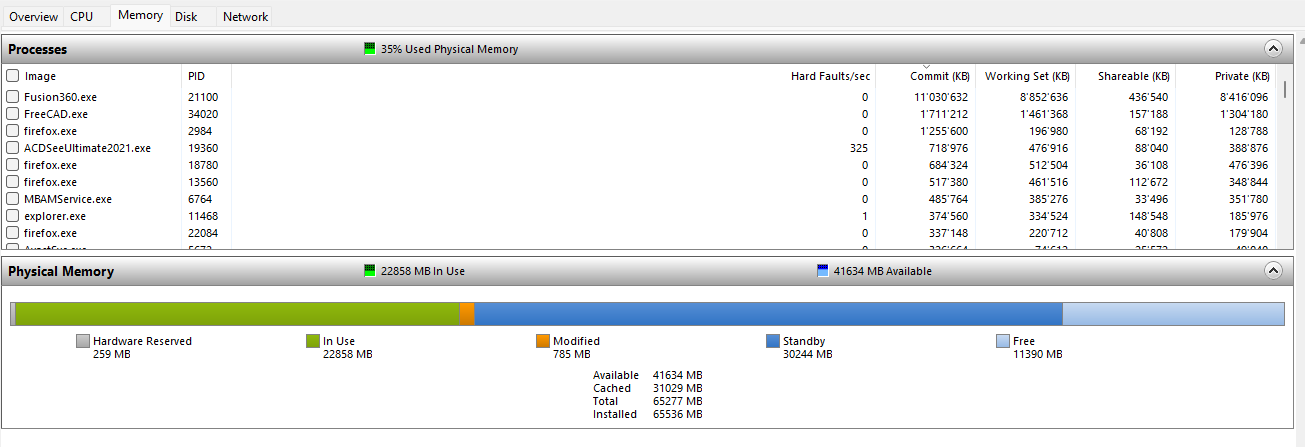Toggle the select-all Image checkbox
The width and height of the screenshot is (1305, 447).
(13, 76)
